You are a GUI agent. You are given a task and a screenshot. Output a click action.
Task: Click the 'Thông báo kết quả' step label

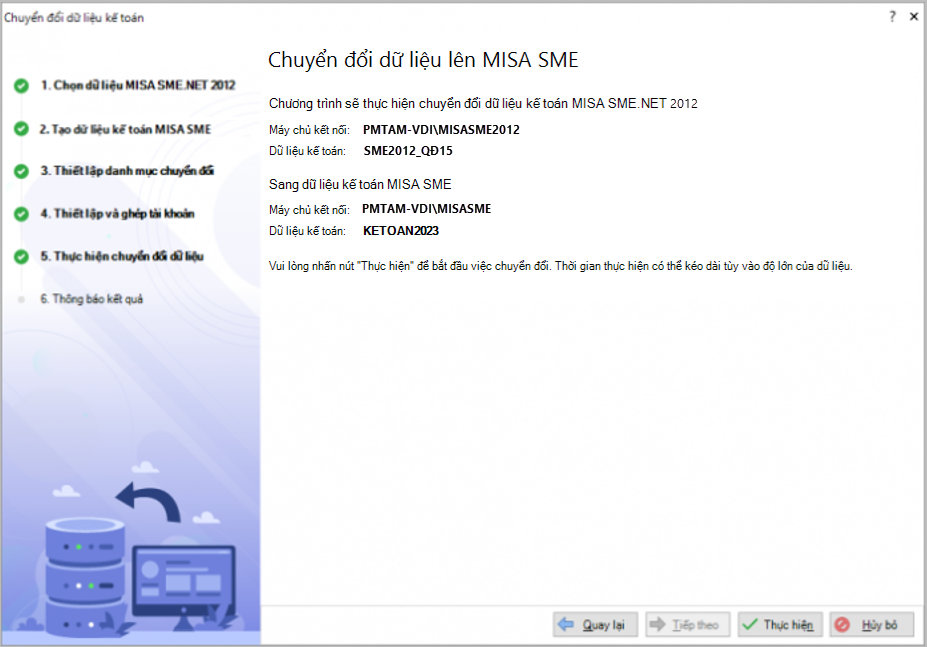pyautogui.click(x=91, y=299)
